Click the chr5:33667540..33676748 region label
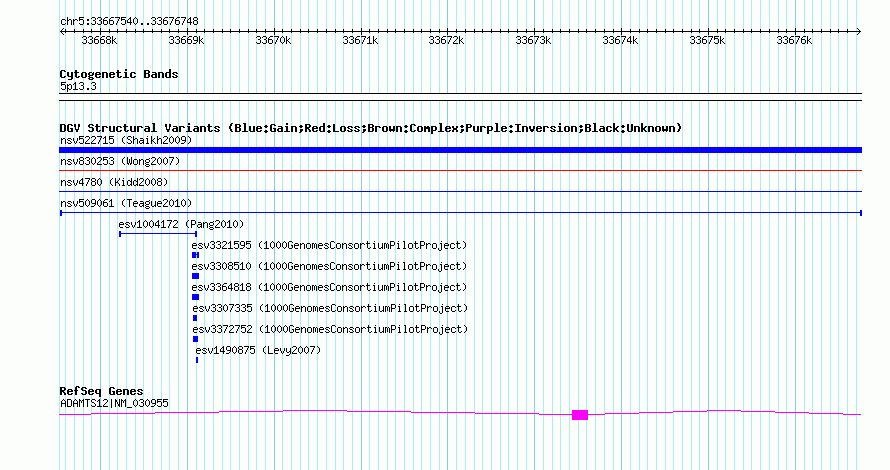This screenshot has height=470, width=890. pos(129,22)
